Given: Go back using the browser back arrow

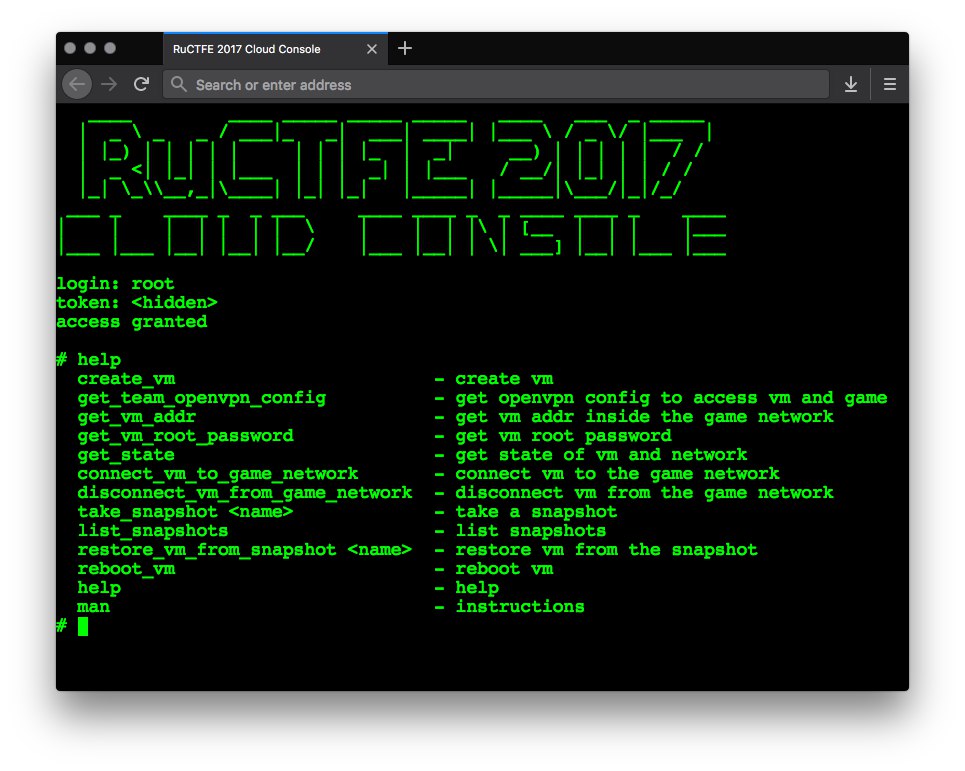Looking at the screenshot, I should tap(77, 84).
